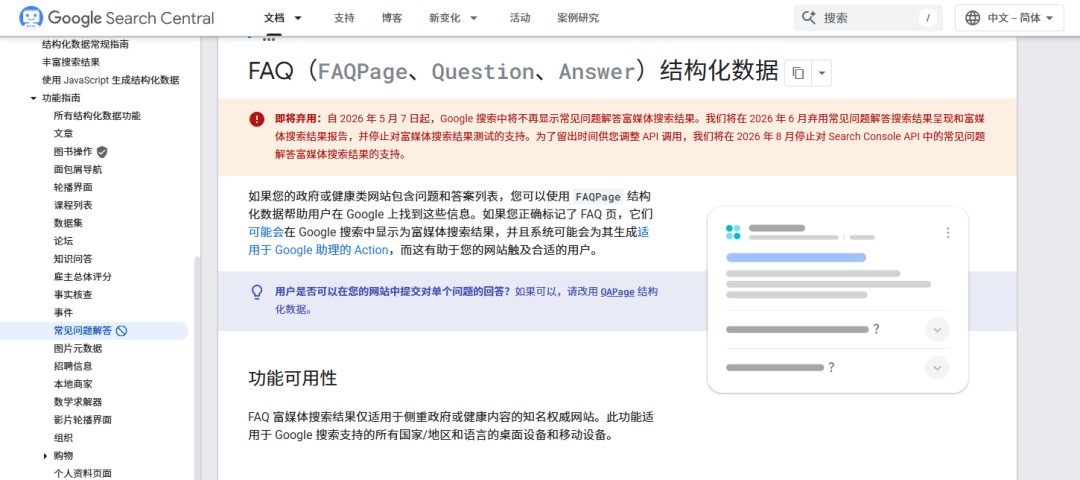The image size is (1080, 480).
Task: Select 事件 in the sidebar
Action: (x=63, y=313)
